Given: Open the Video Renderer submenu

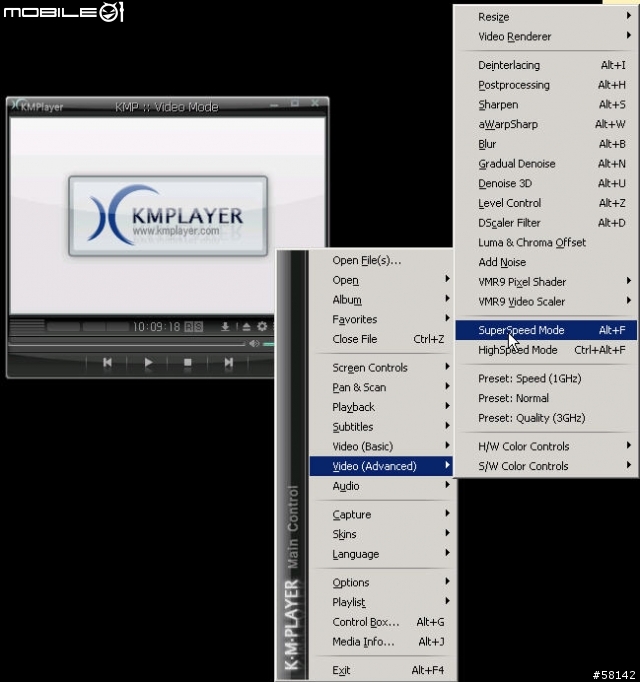Looking at the screenshot, I should pos(546,37).
